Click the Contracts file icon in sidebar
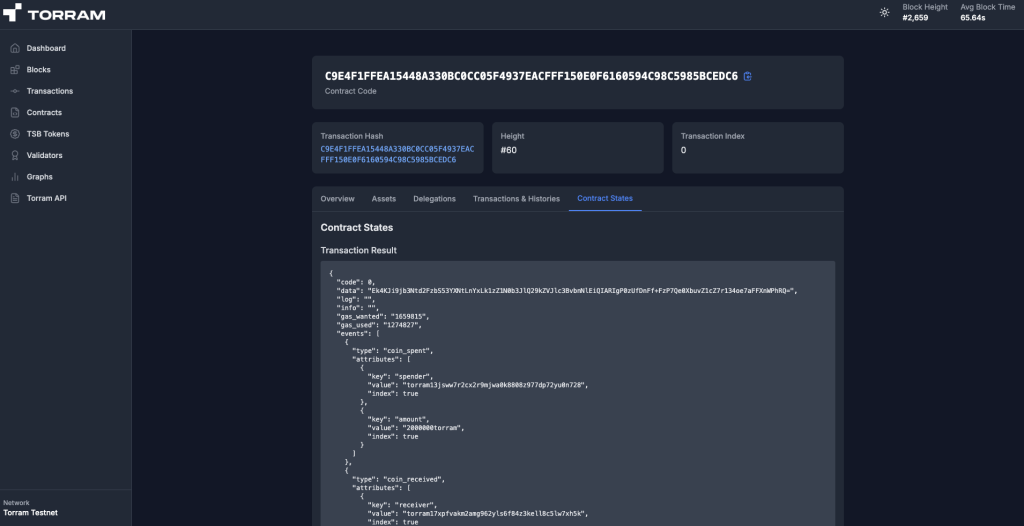The image size is (1024, 526). 15,112
